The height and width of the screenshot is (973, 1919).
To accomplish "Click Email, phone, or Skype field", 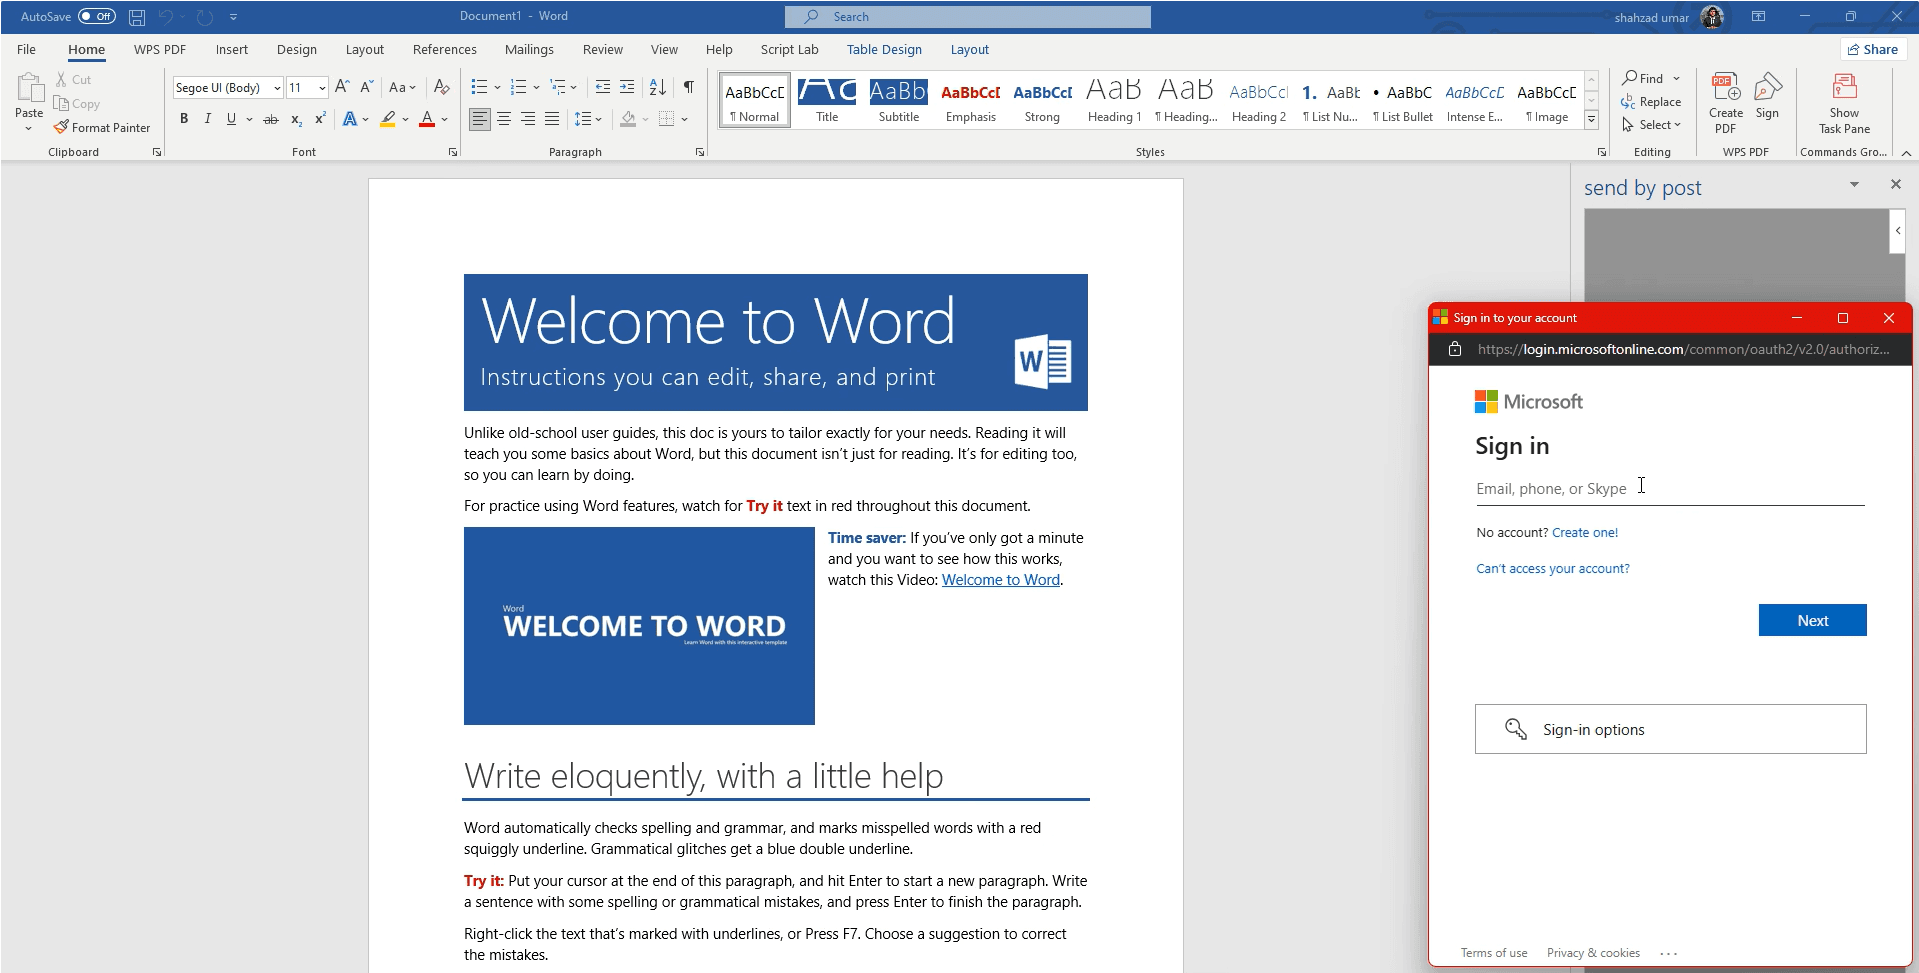I will click(1670, 489).
